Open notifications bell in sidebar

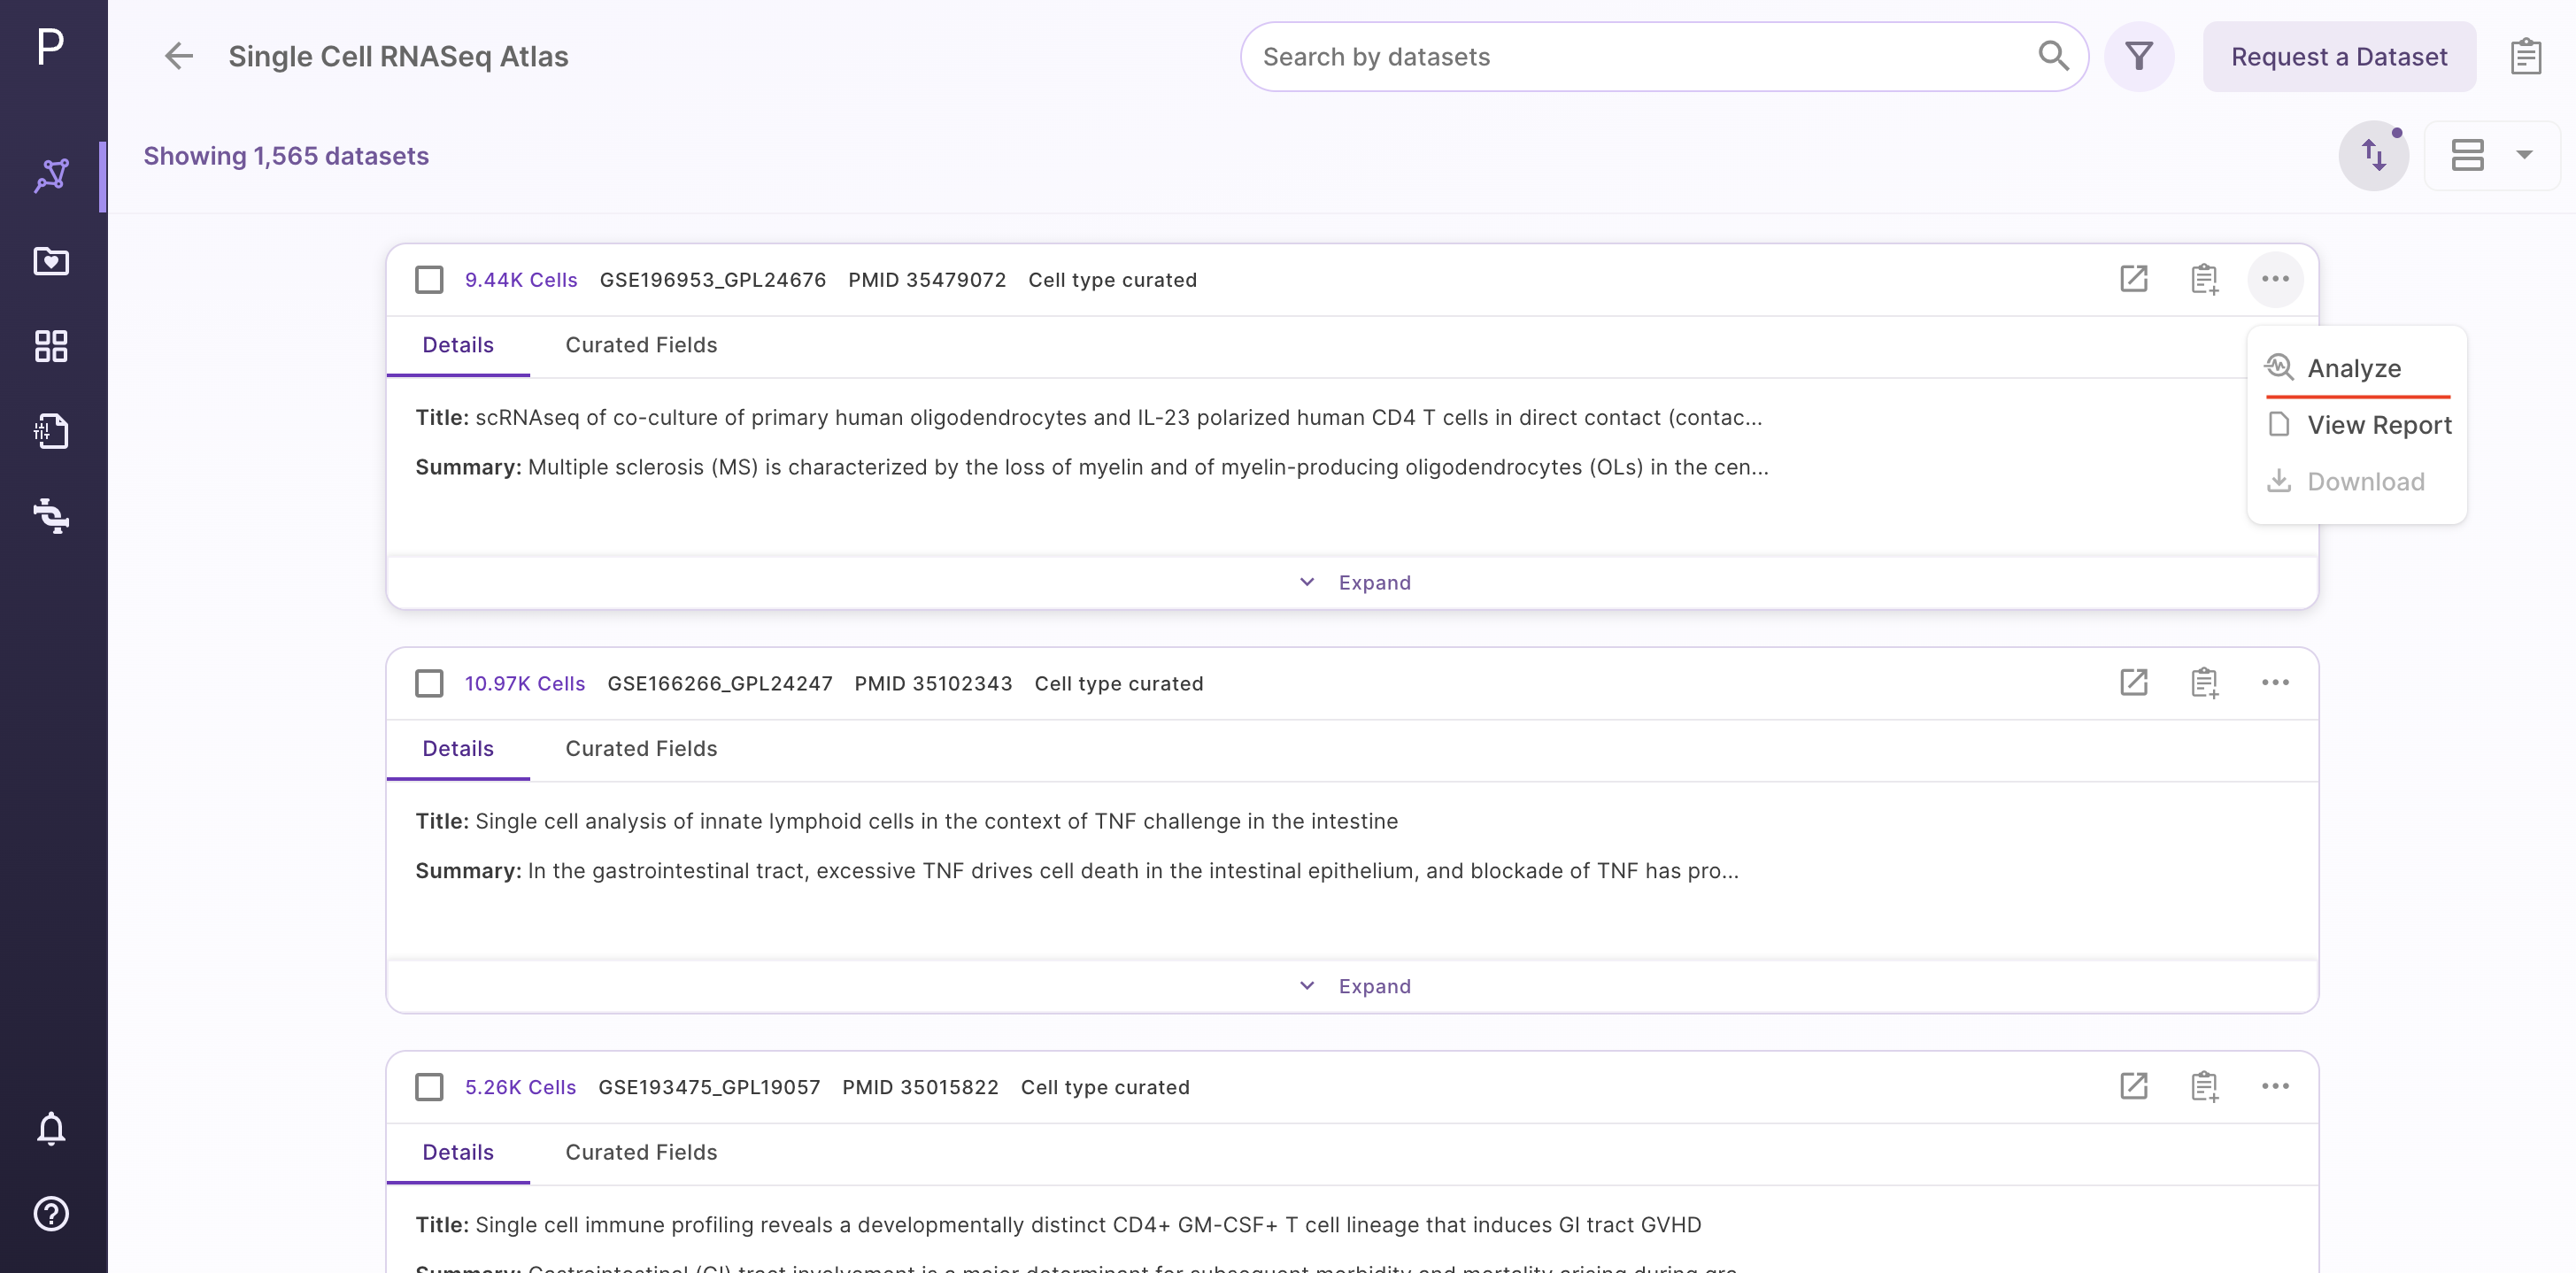[51, 1128]
